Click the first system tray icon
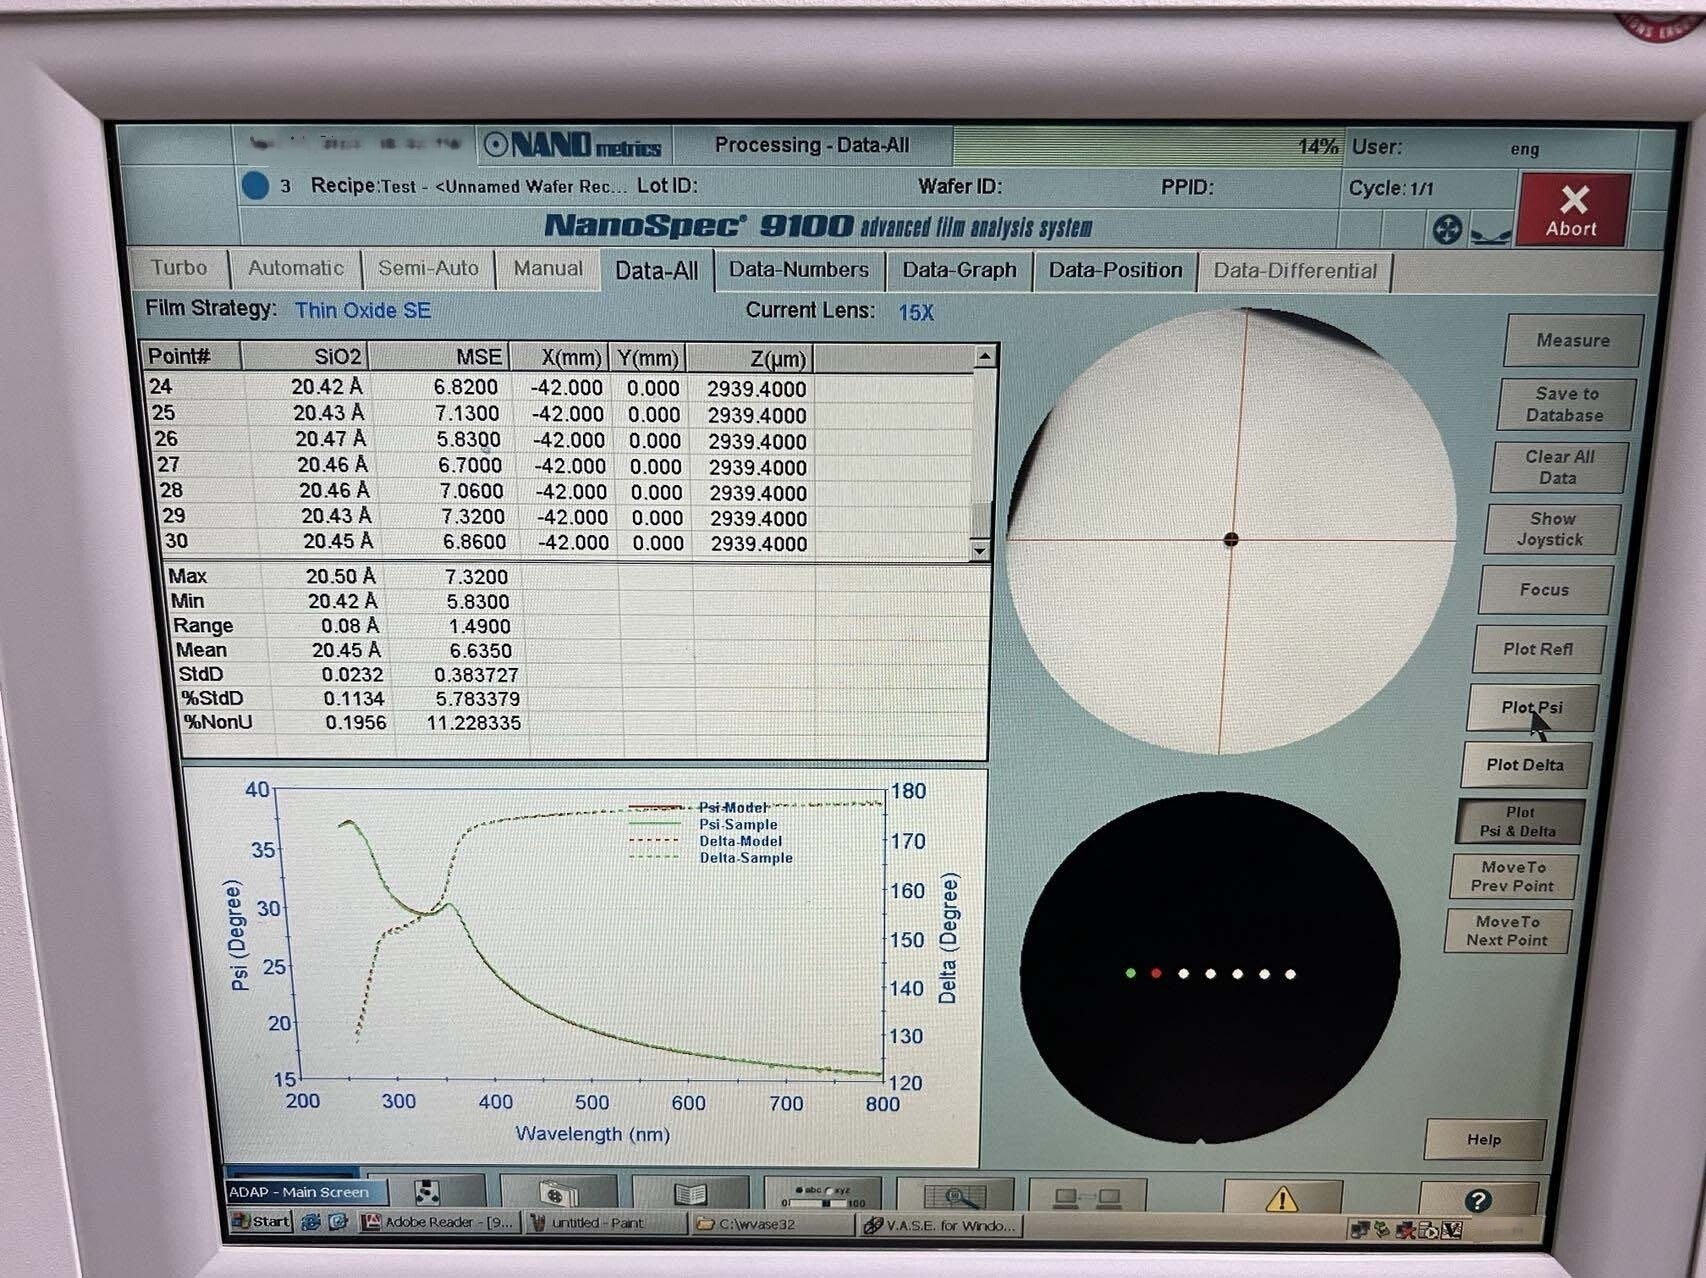Screen dimensions: 1706x1278 [1359, 1229]
